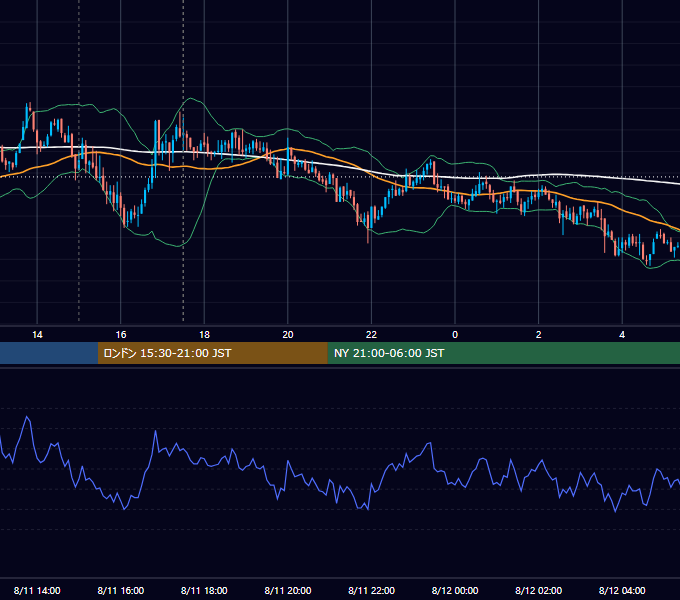Click the 8/12 00:00 date label
This screenshot has height=600, width=680.
[x=455, y=590]
